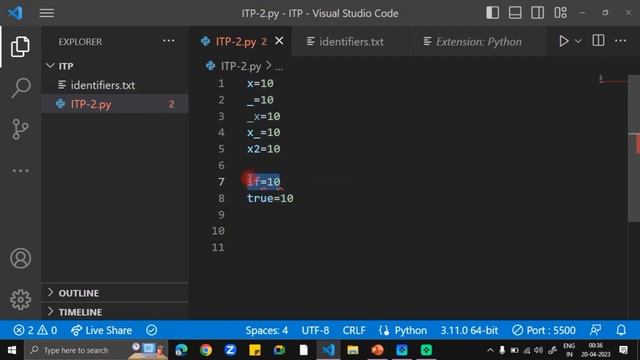Open PowerPoint from the taskbar
The height and width of the screenshot is (360, 640).
(377, 350)
